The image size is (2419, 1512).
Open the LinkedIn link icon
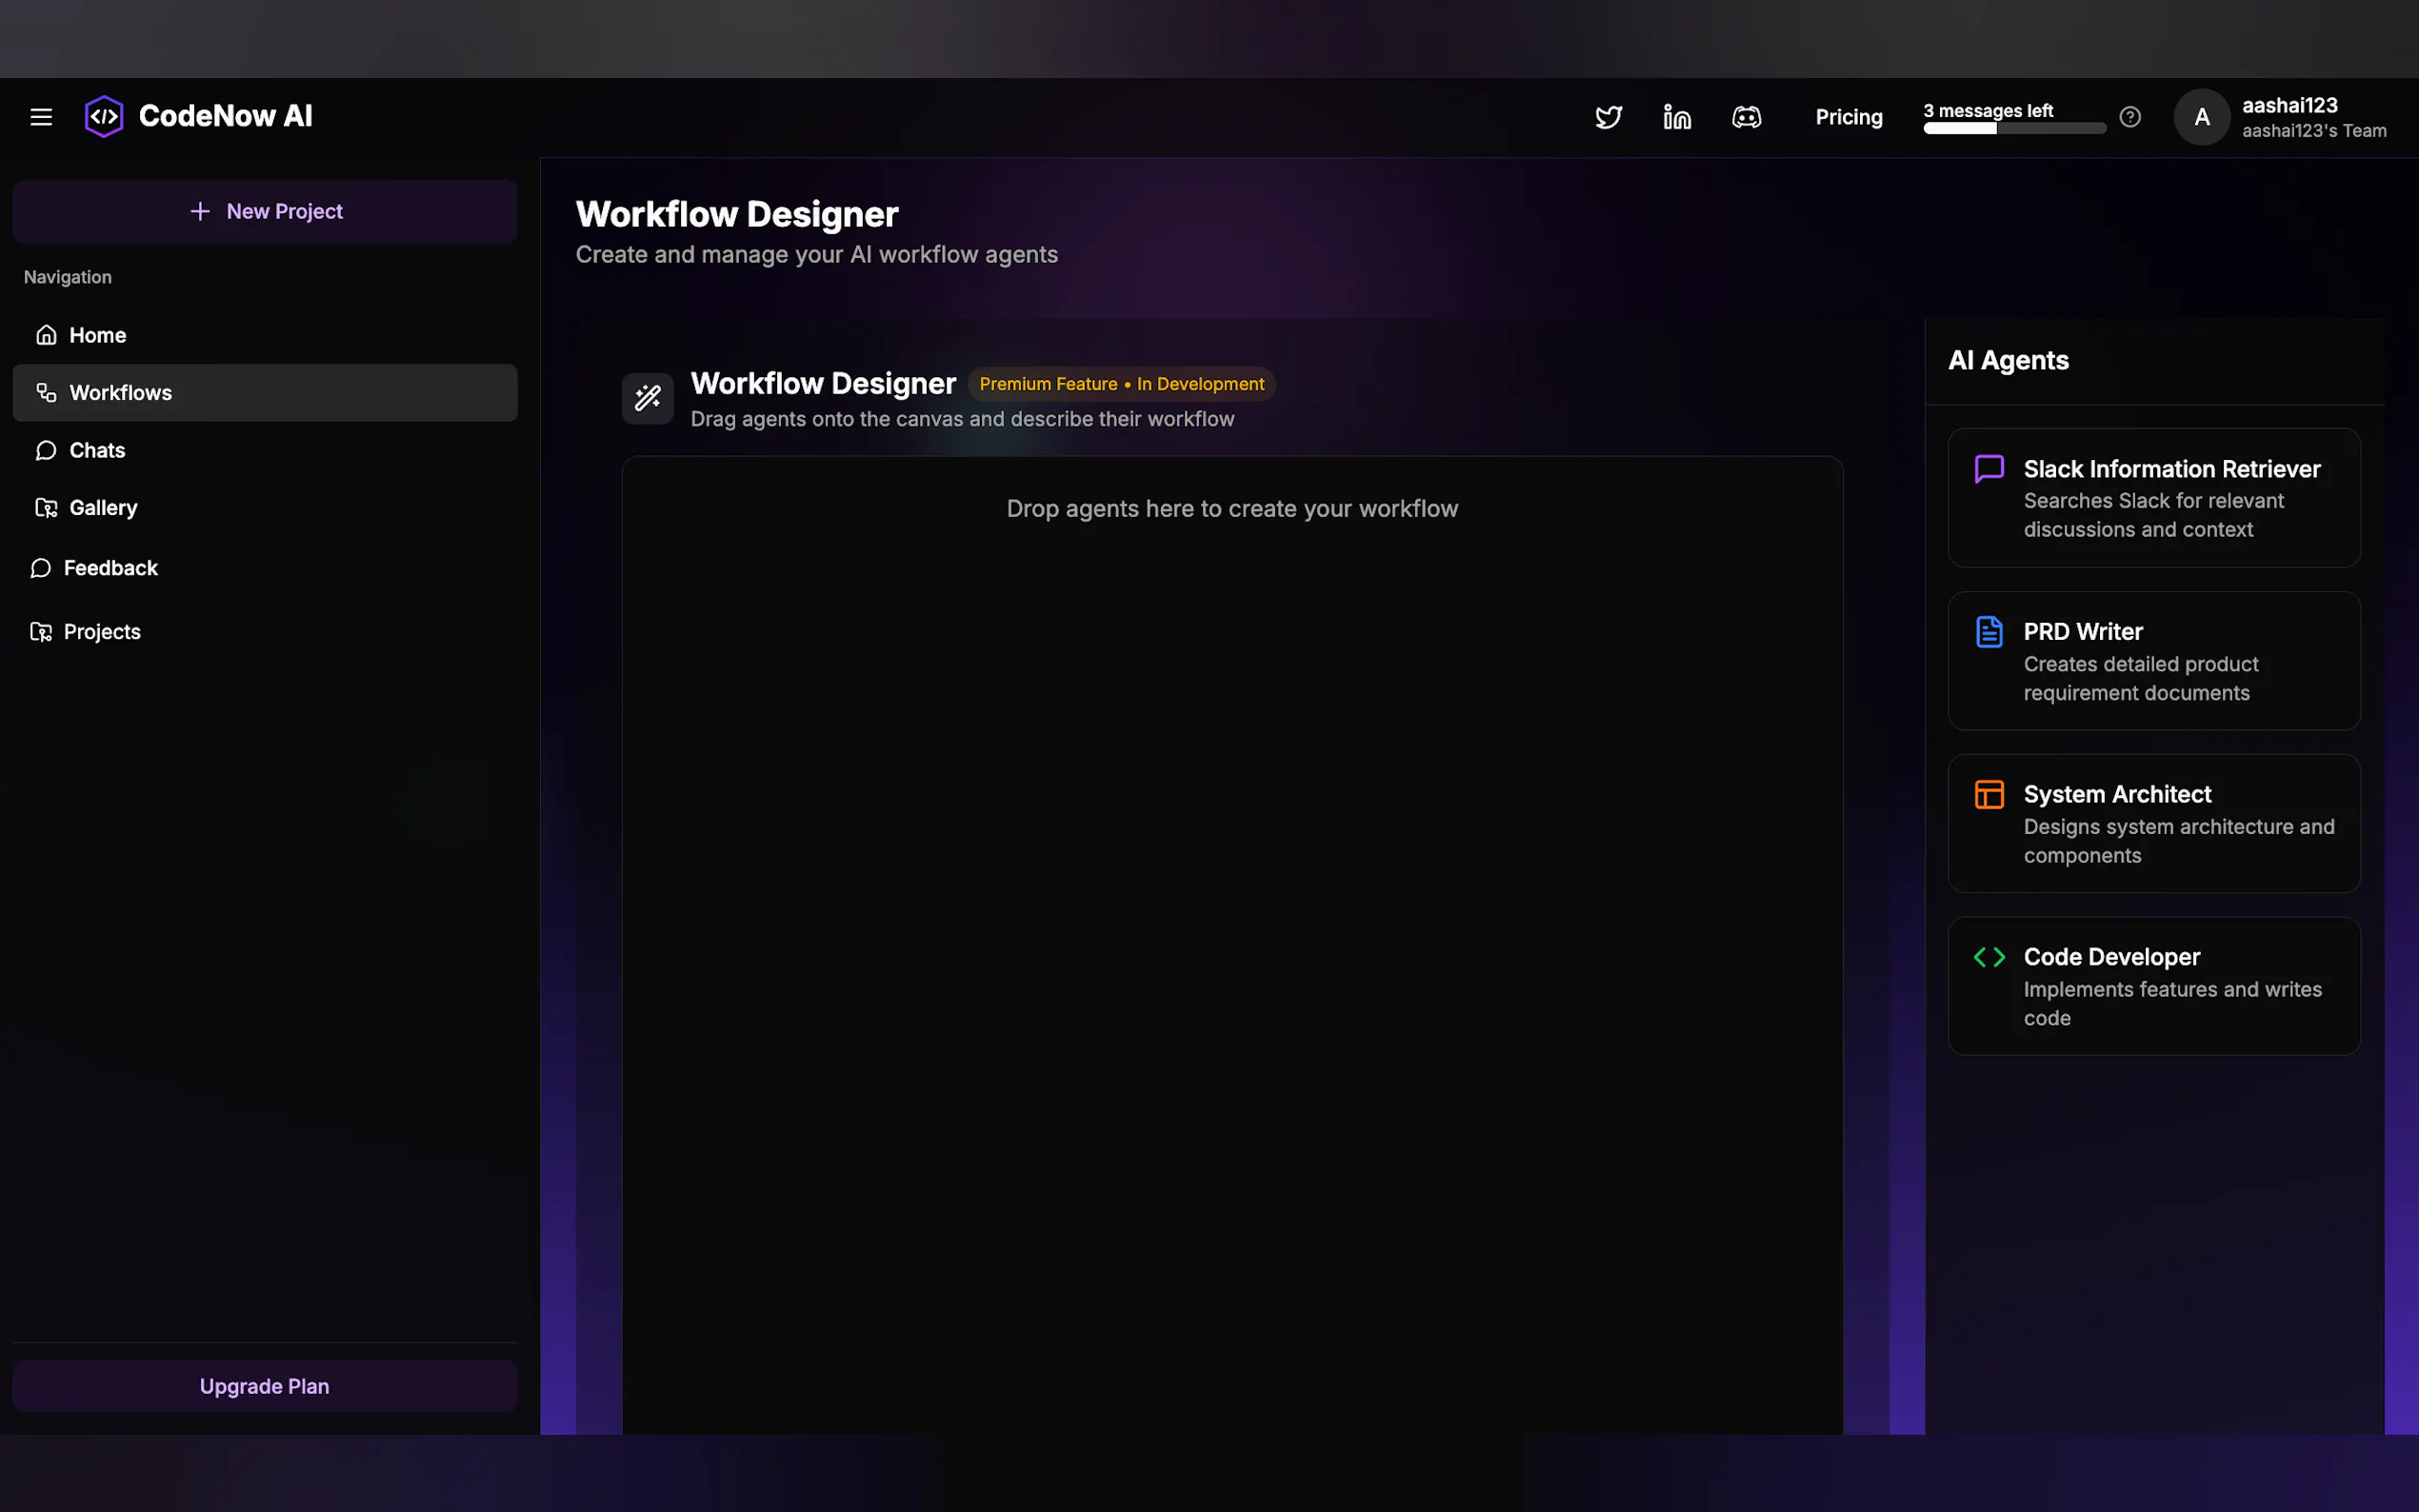coord(1677,117)
